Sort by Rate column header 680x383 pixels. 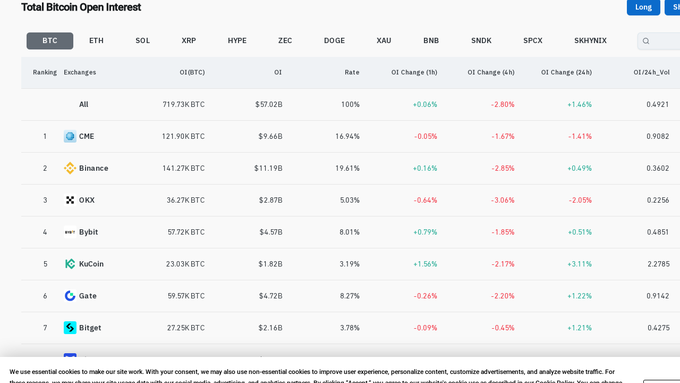(x=352, y=72)
